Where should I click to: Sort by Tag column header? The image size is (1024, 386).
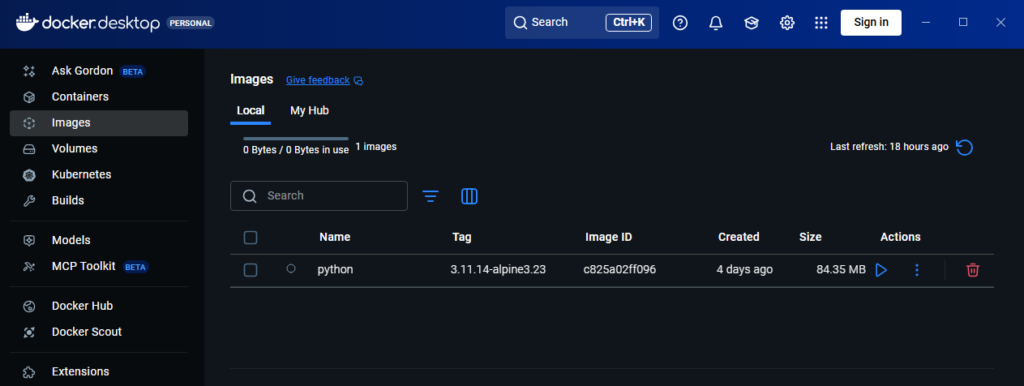(x=462, y=237)
